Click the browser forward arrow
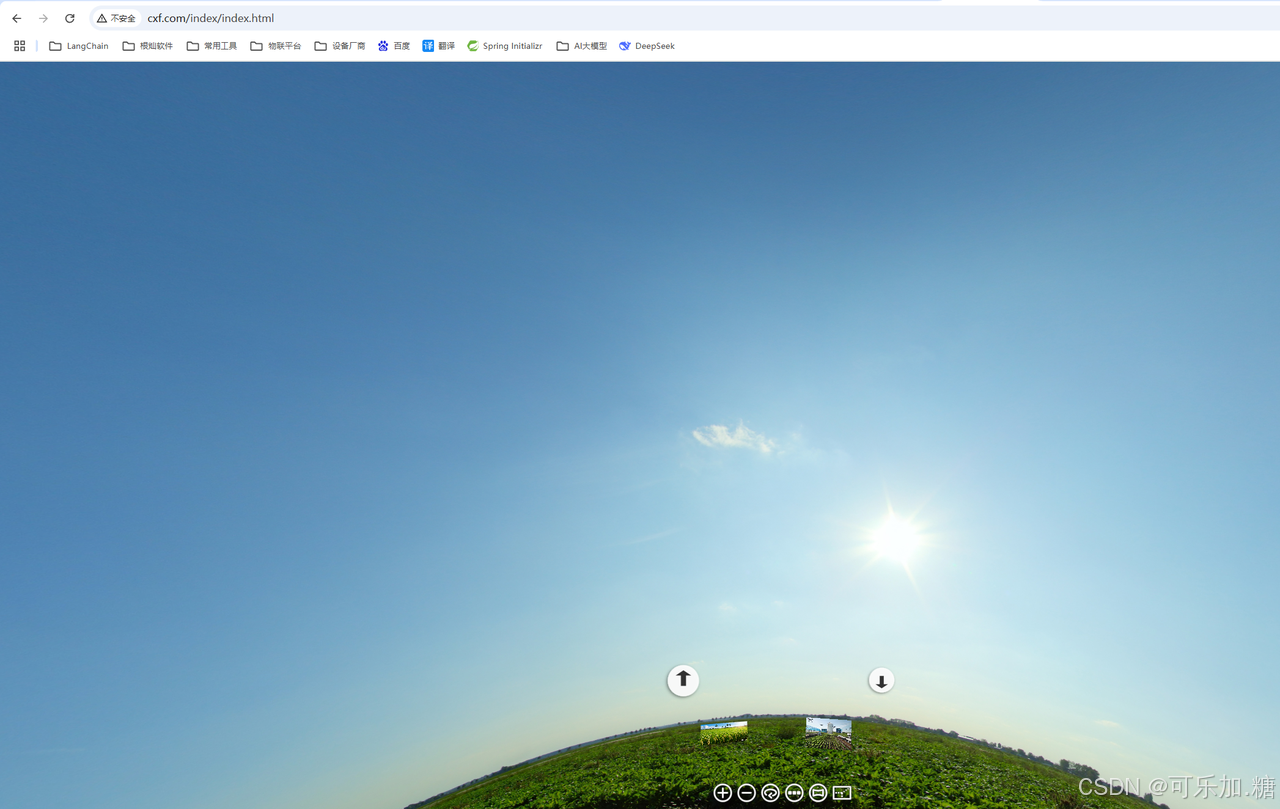 coord(43,18)
